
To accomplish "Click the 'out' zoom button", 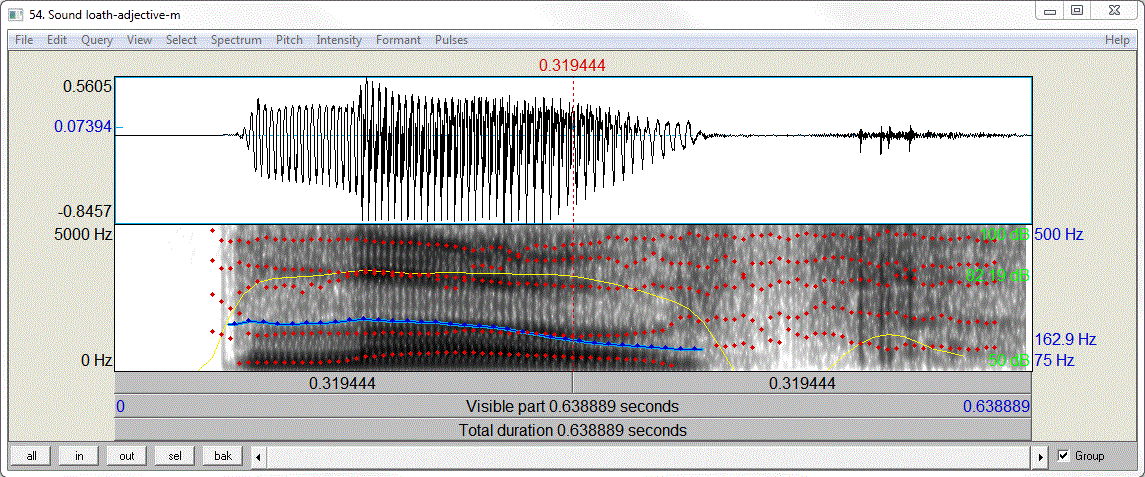I will [127, 456].
